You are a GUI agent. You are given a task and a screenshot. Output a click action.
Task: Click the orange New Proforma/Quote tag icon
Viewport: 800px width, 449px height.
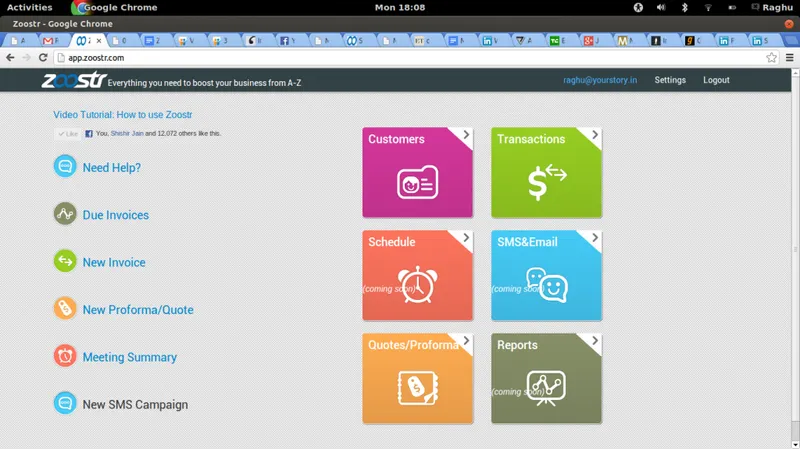(x=65, y=309)
